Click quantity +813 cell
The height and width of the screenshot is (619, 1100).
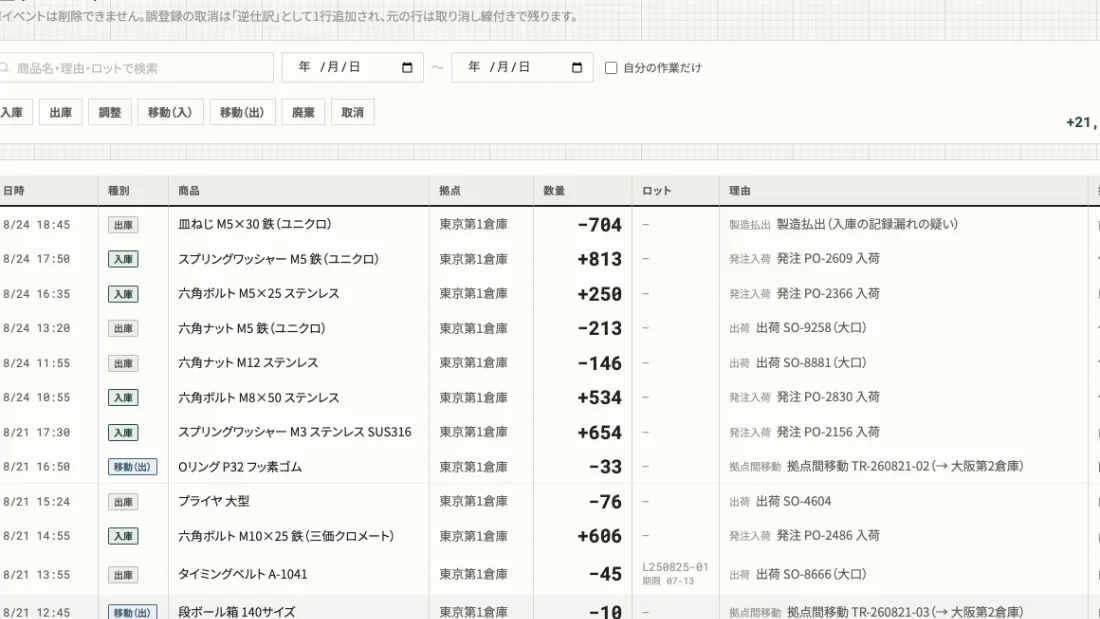[x=600, y=259]
